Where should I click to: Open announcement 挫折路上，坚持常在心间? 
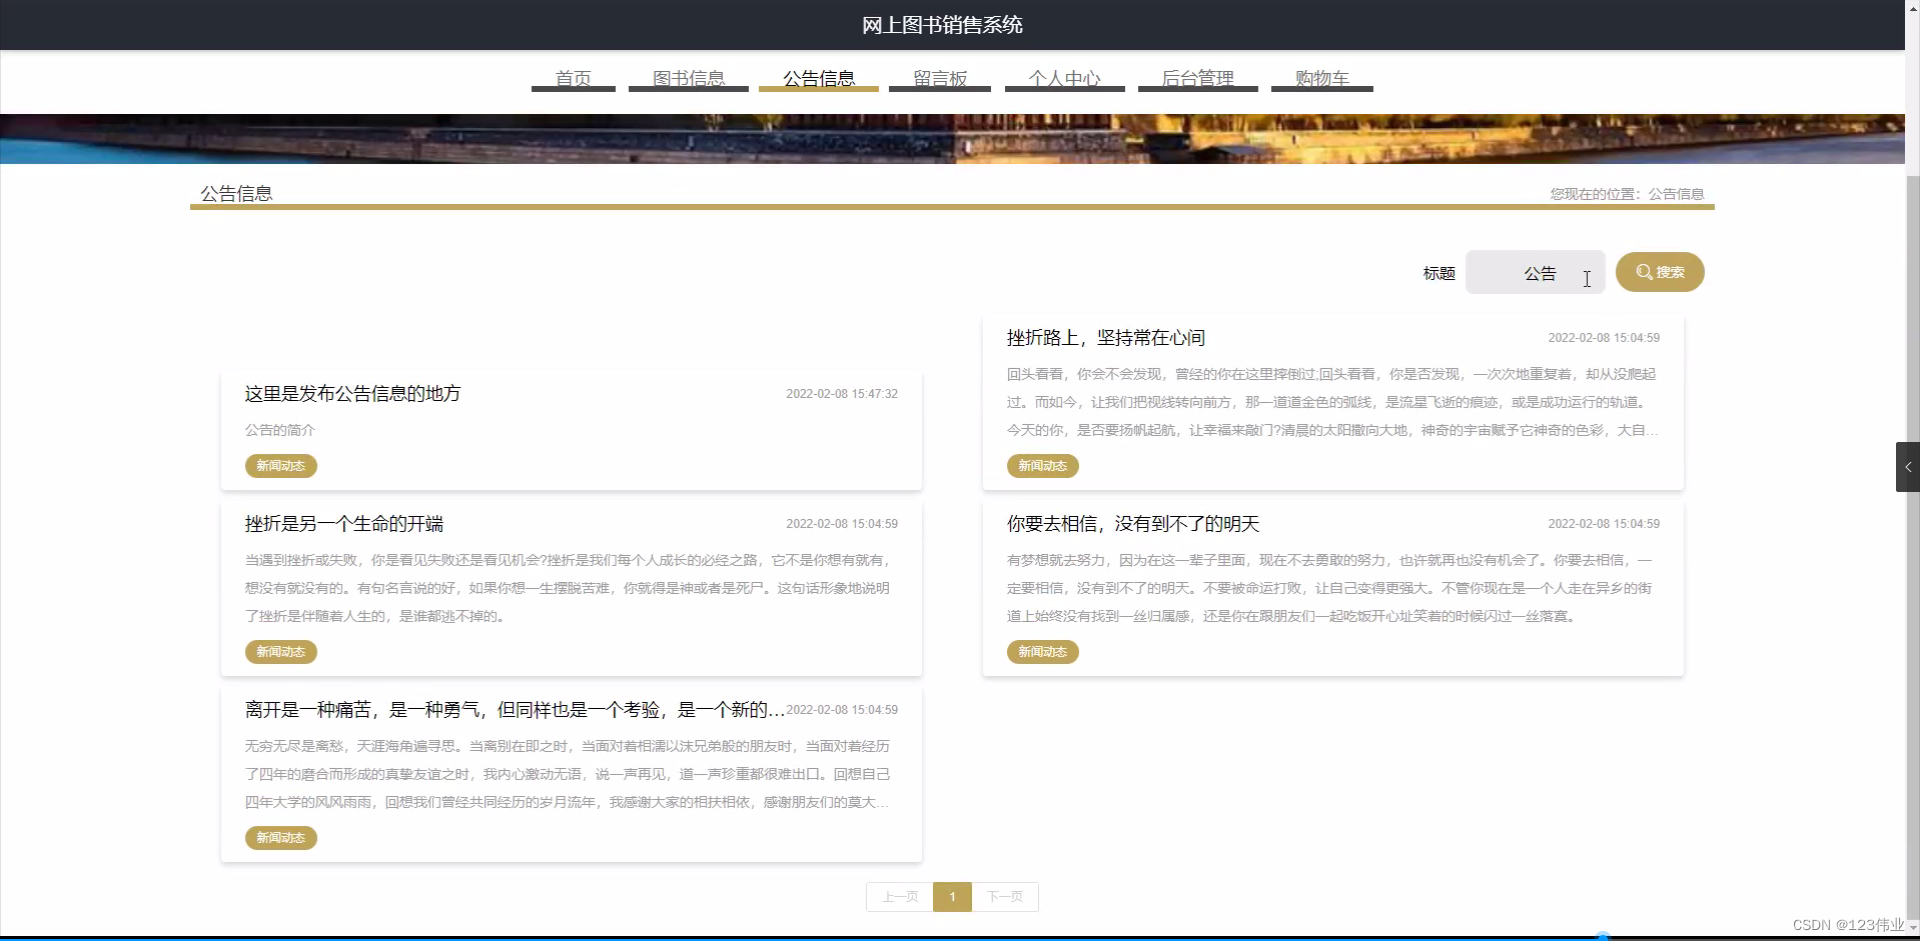tap(1106, 338)
